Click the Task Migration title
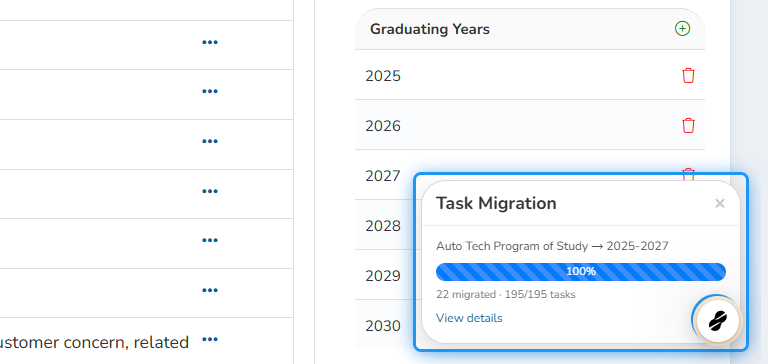 [x=496, y=203]
